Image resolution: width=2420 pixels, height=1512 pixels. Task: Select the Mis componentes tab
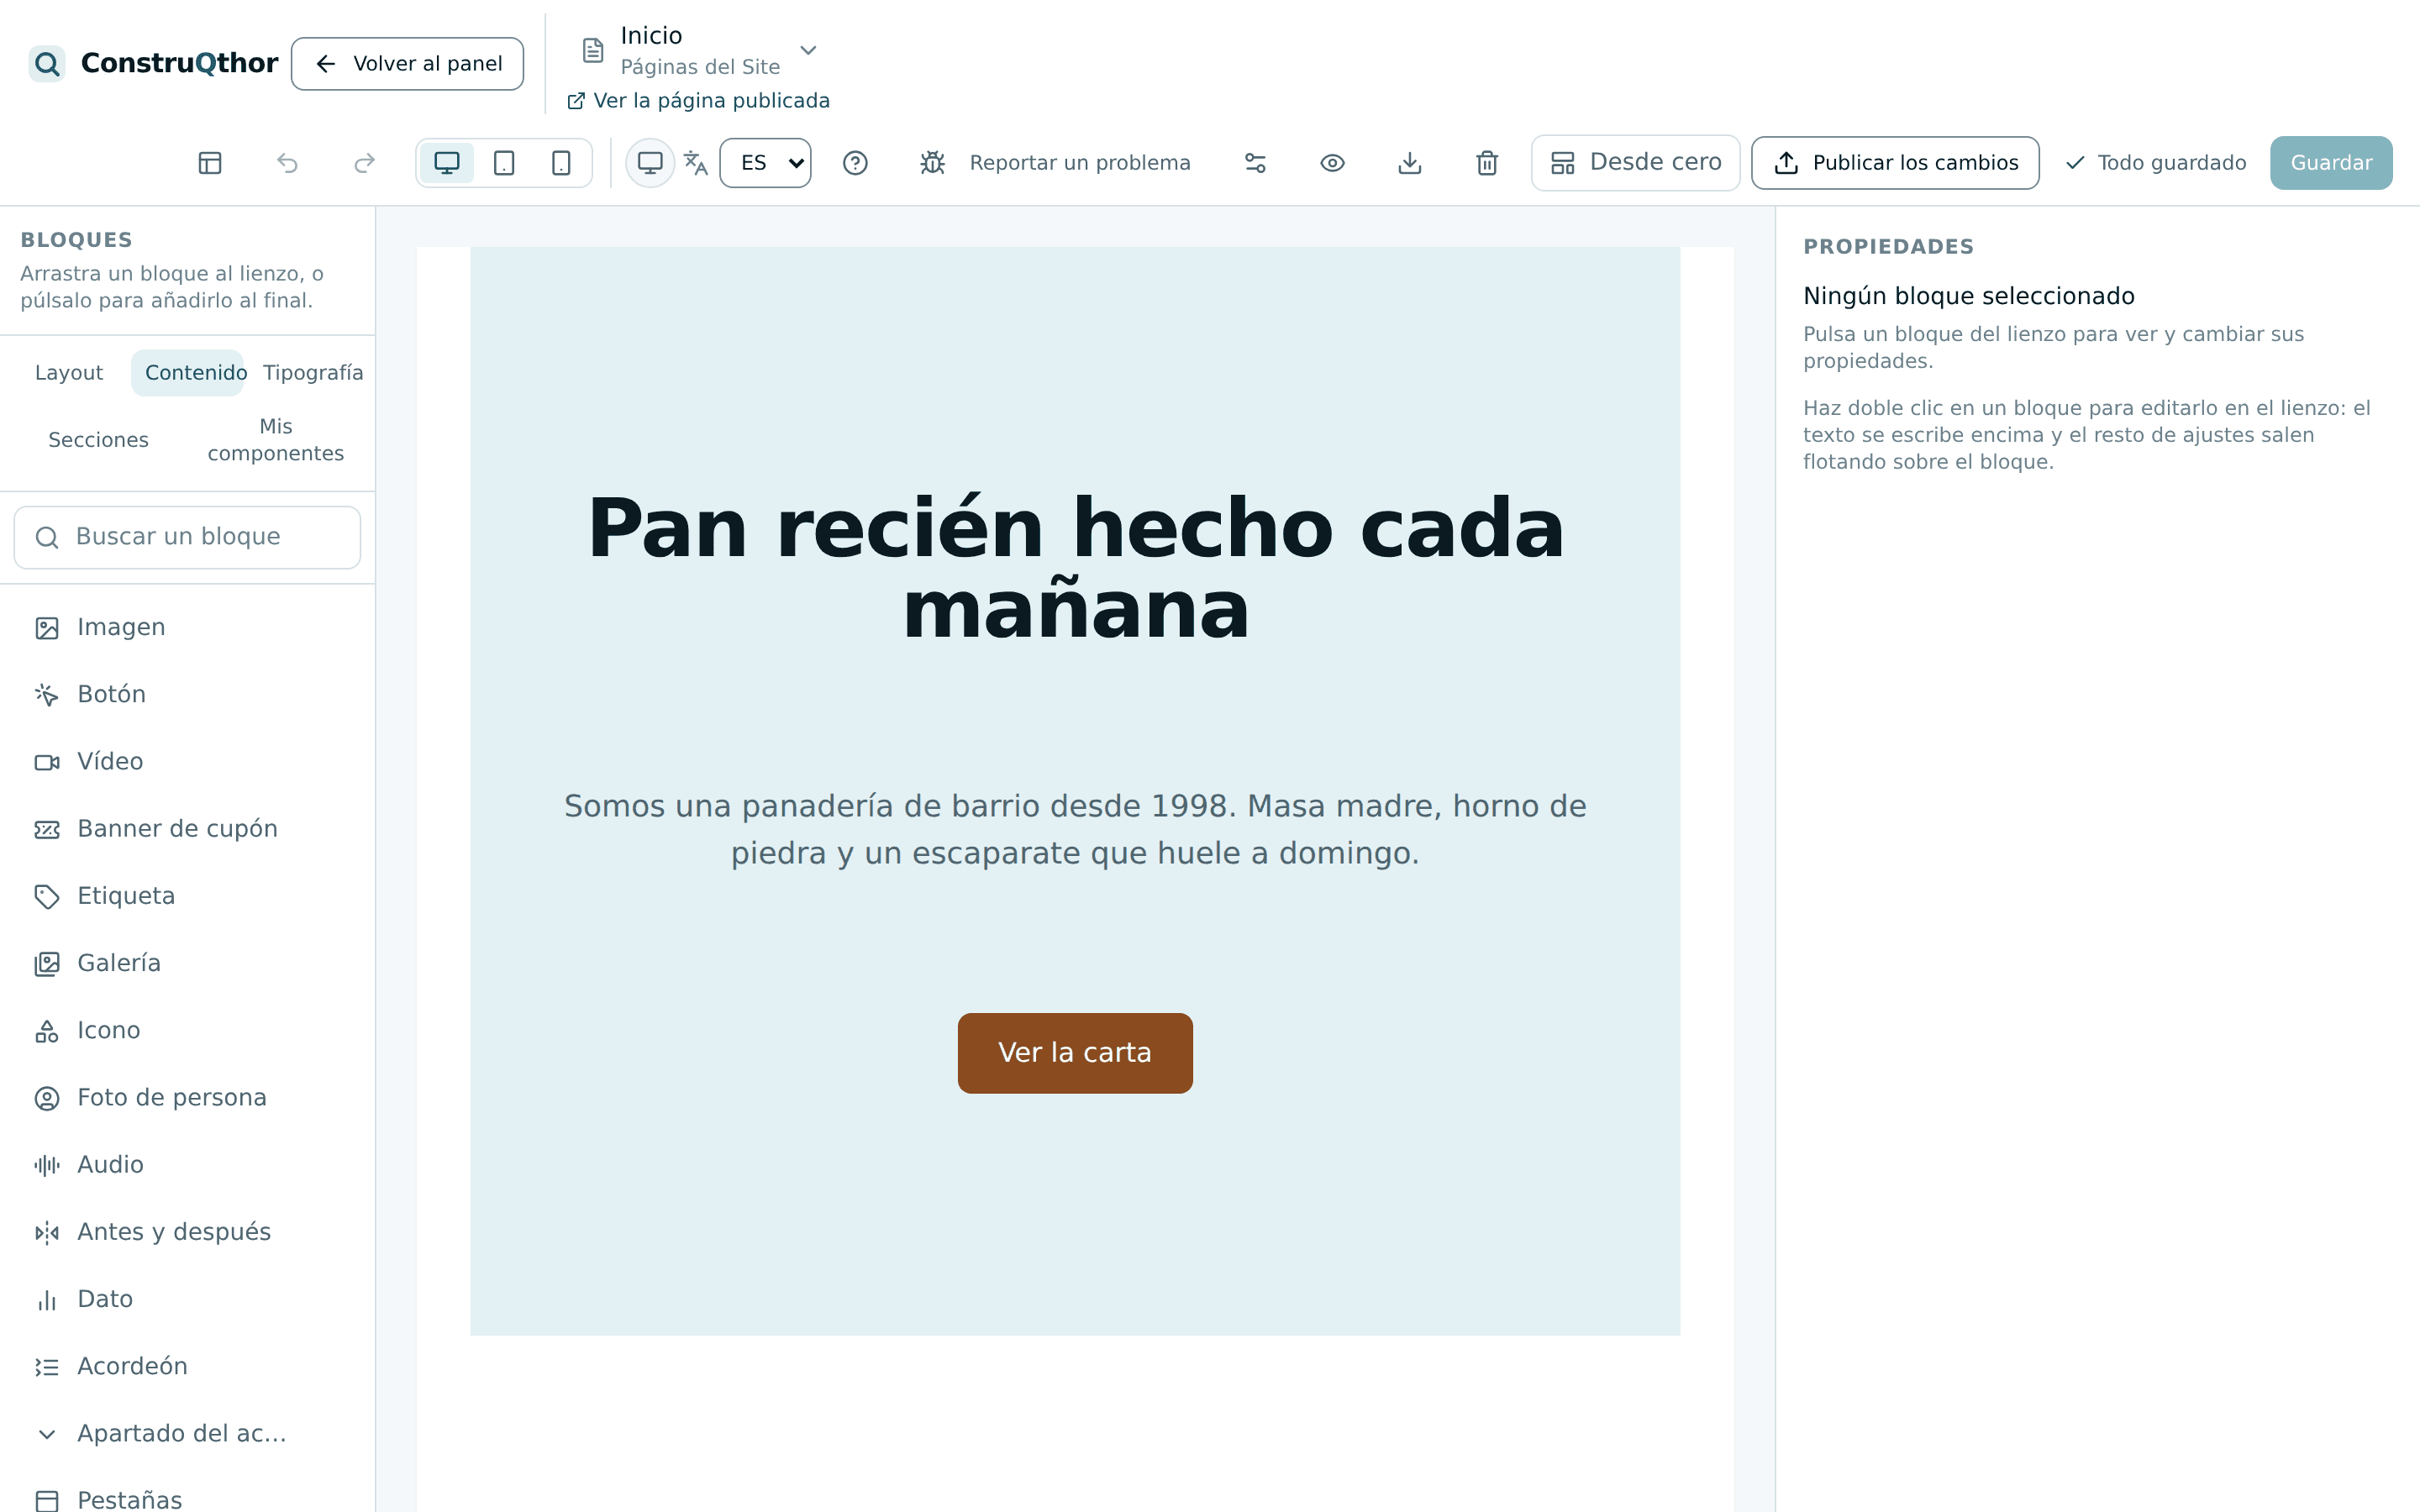point(276,440)
